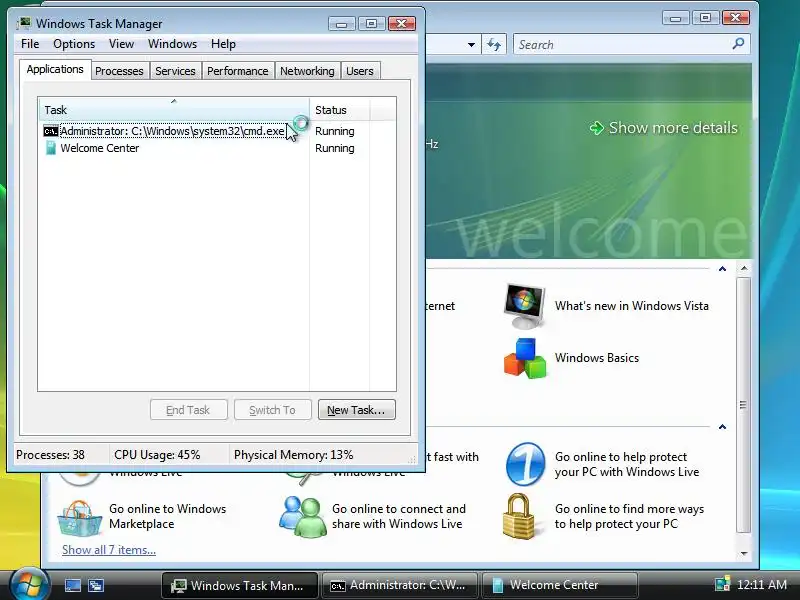This screenshot has width=800, height=600.
Task: Click Go online to Windows Marketplace
Action: click(x=167, y=516)
